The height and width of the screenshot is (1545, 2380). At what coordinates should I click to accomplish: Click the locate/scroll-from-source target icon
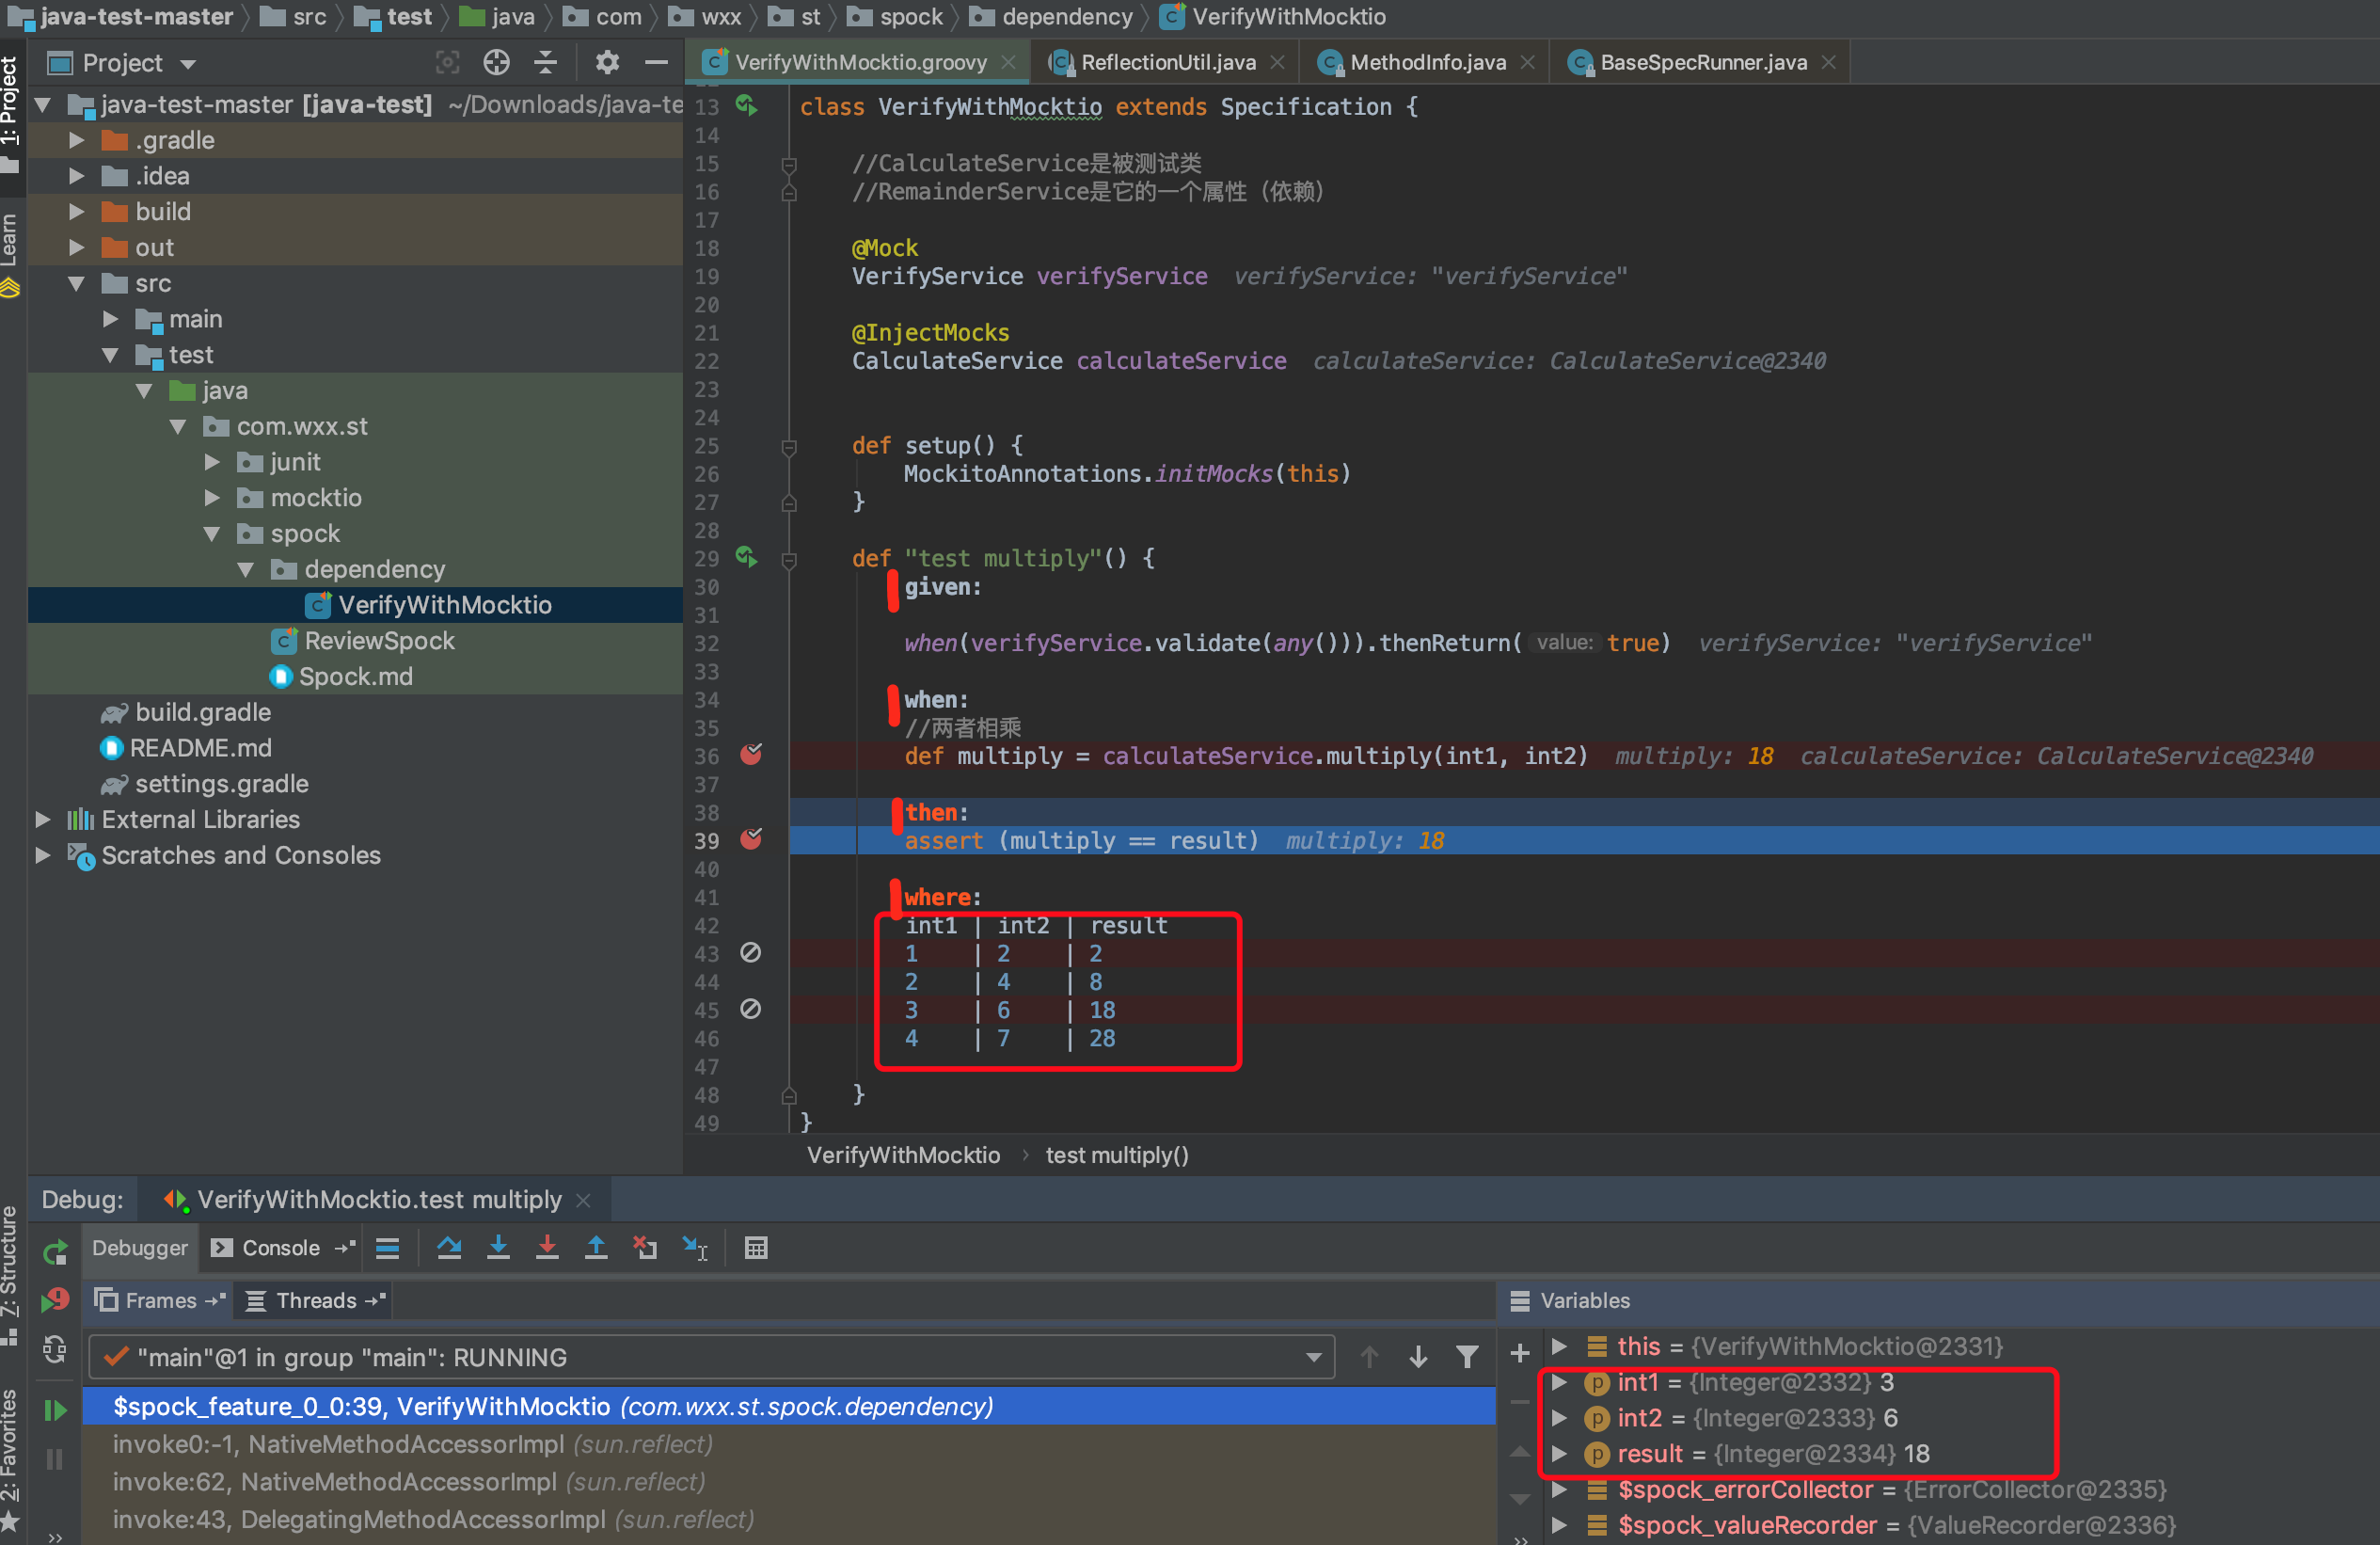[x=496, y=63]
